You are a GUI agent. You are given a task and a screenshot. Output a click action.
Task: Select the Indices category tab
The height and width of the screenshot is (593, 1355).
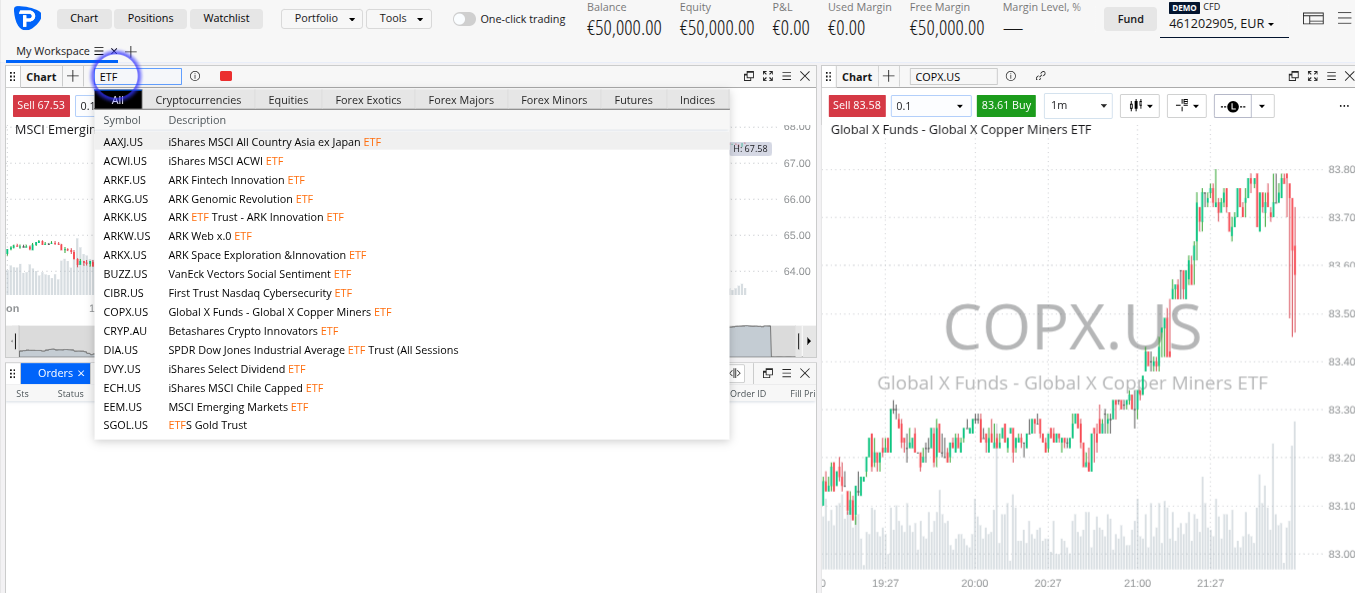click(x=697, y=99)
